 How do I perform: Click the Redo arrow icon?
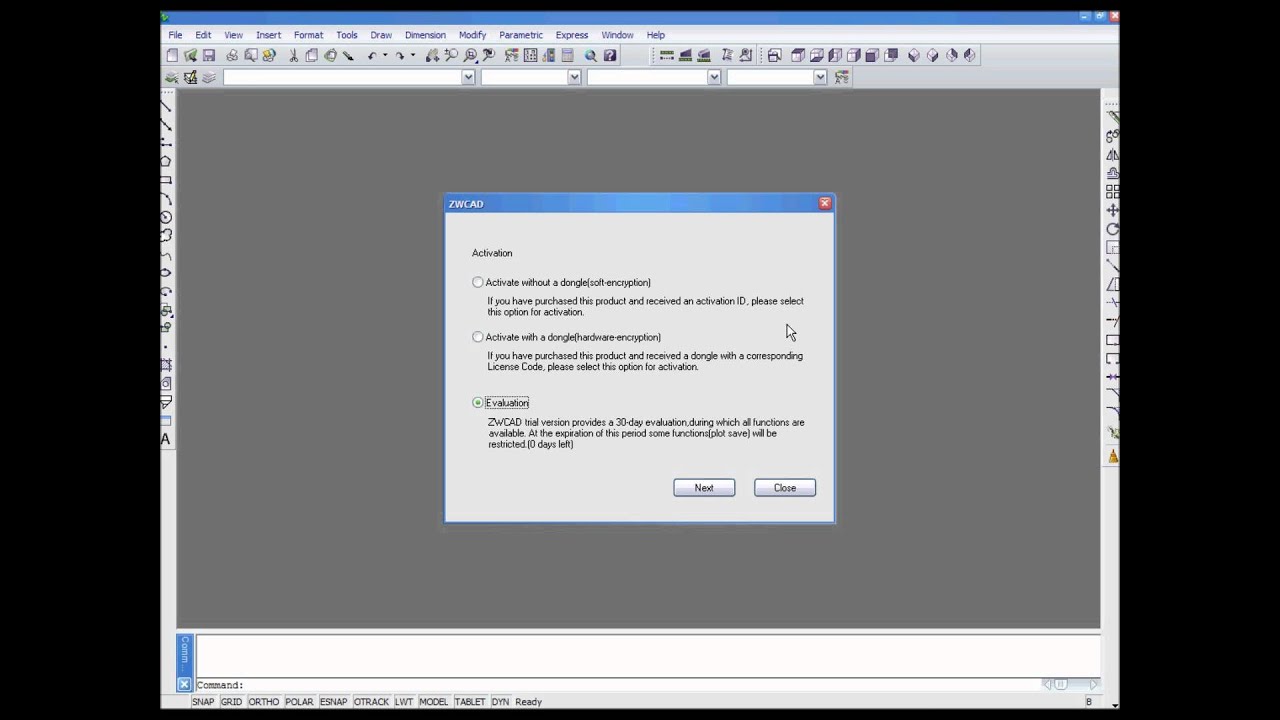click(399, 56)
